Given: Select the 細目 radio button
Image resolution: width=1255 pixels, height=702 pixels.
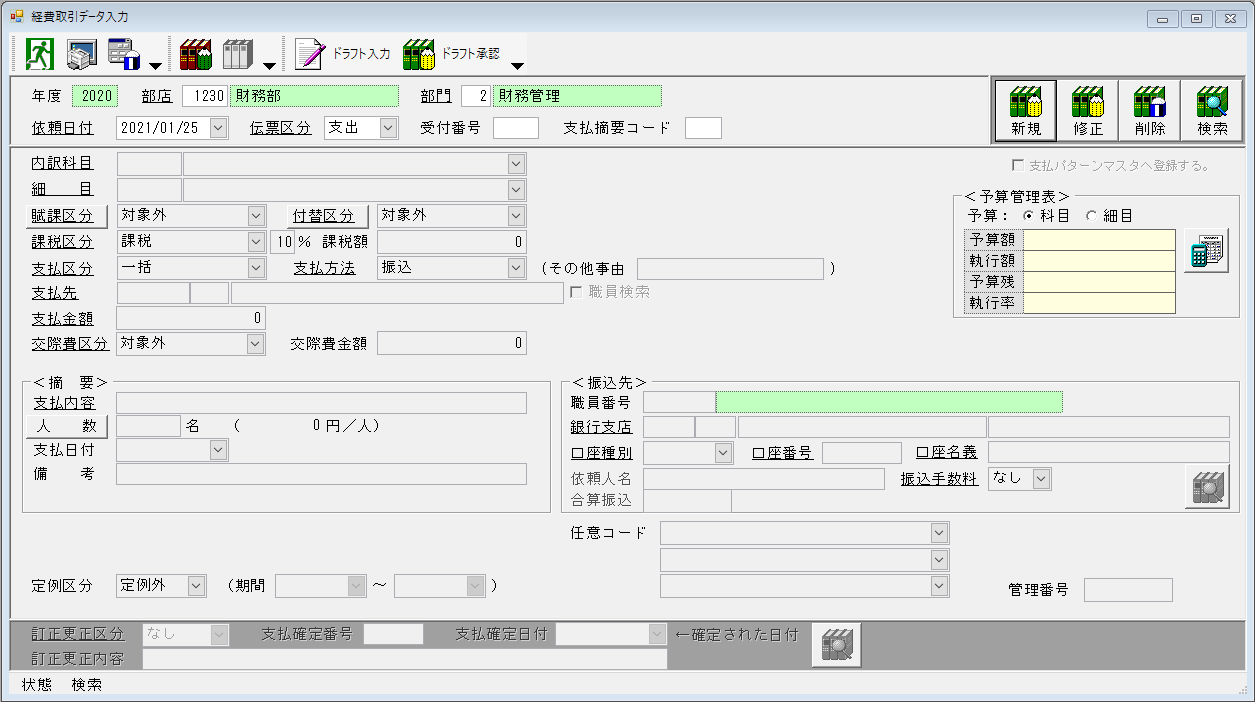Looking at the screenshot, I should pos(1091,216).
